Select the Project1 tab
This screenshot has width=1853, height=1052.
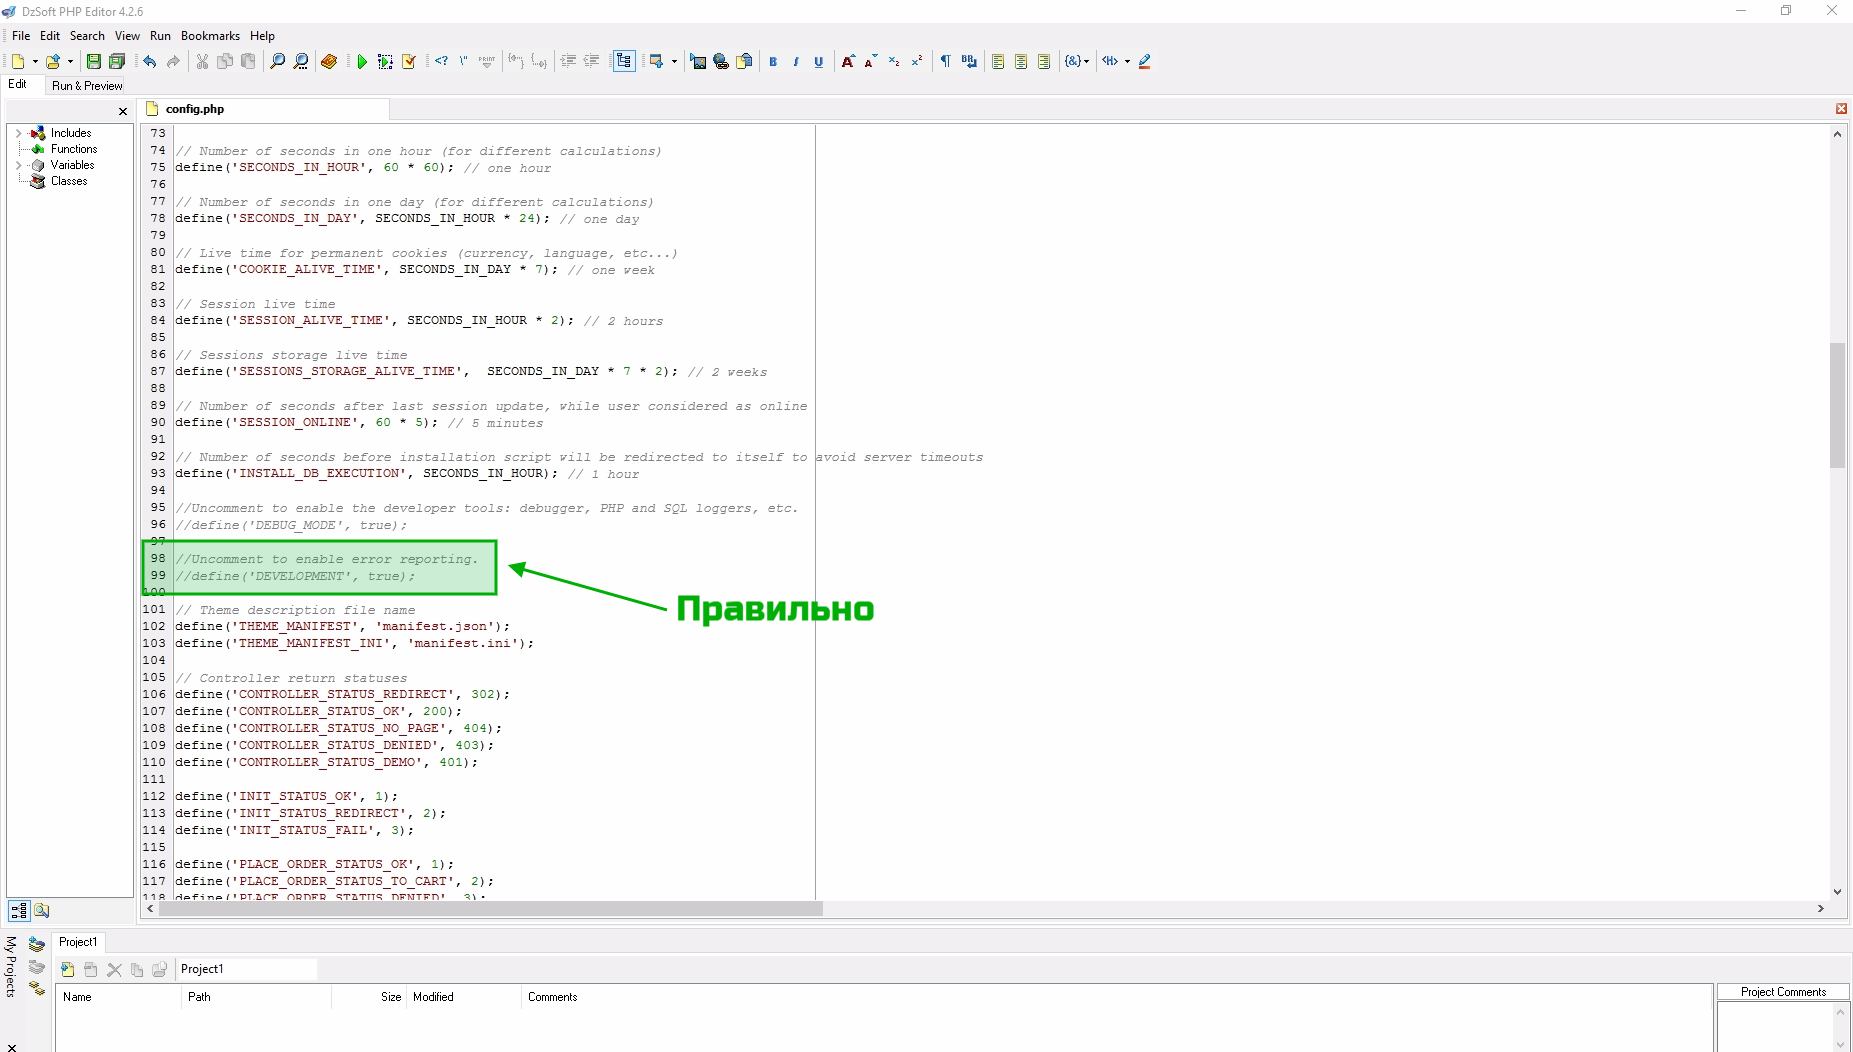click(x=78, y=942)
